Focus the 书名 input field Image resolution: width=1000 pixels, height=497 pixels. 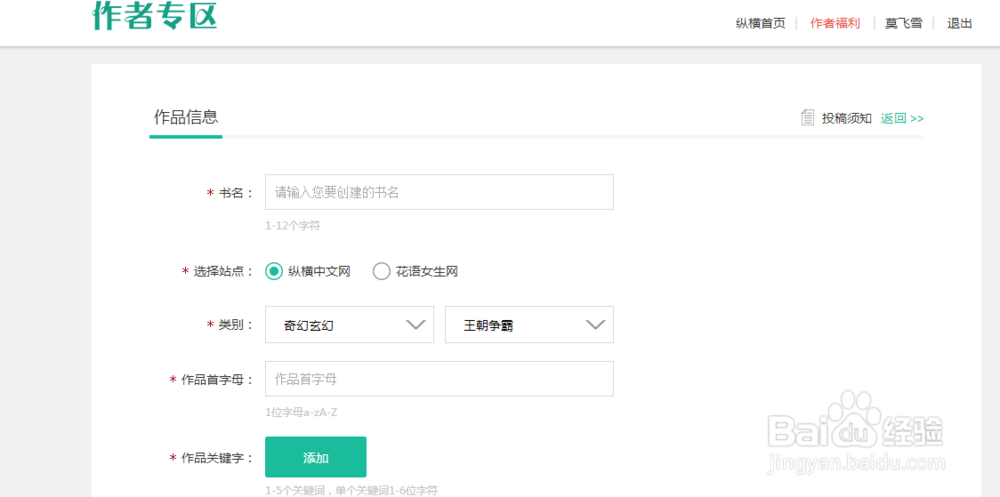(x=439, y=192)
